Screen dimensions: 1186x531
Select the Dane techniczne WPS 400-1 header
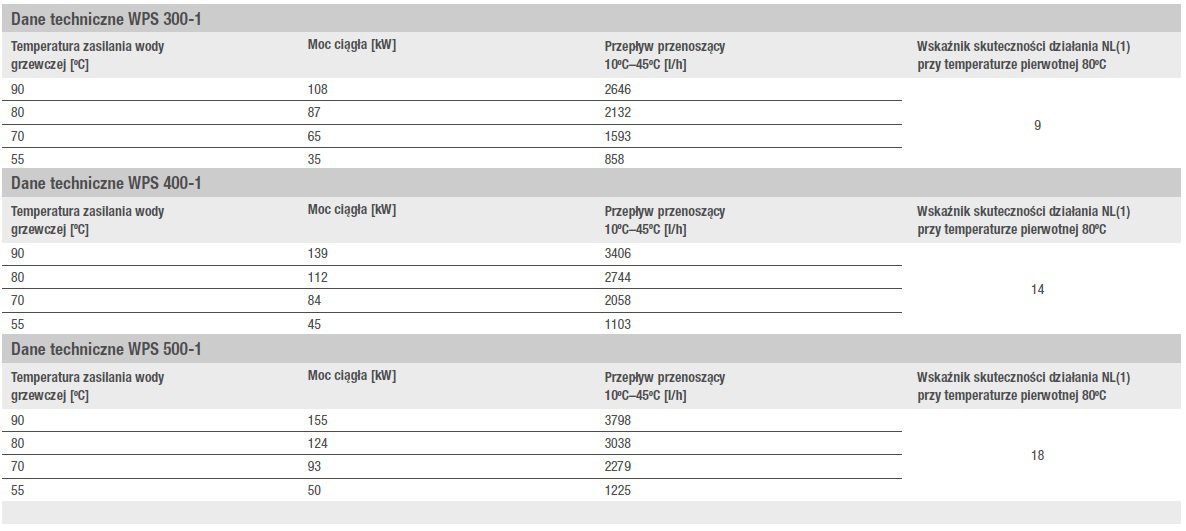pos(106,184)
